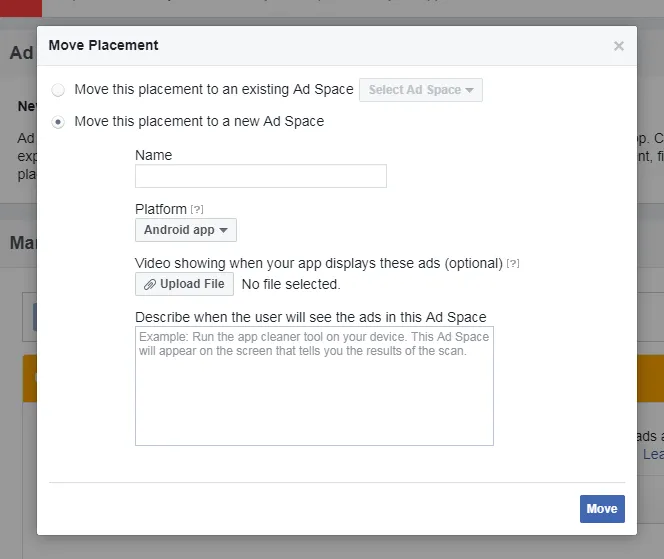The height and width of the screenshot is (559, 664).
Task: Click the "No file selected." text
Action: click(291, 284)
